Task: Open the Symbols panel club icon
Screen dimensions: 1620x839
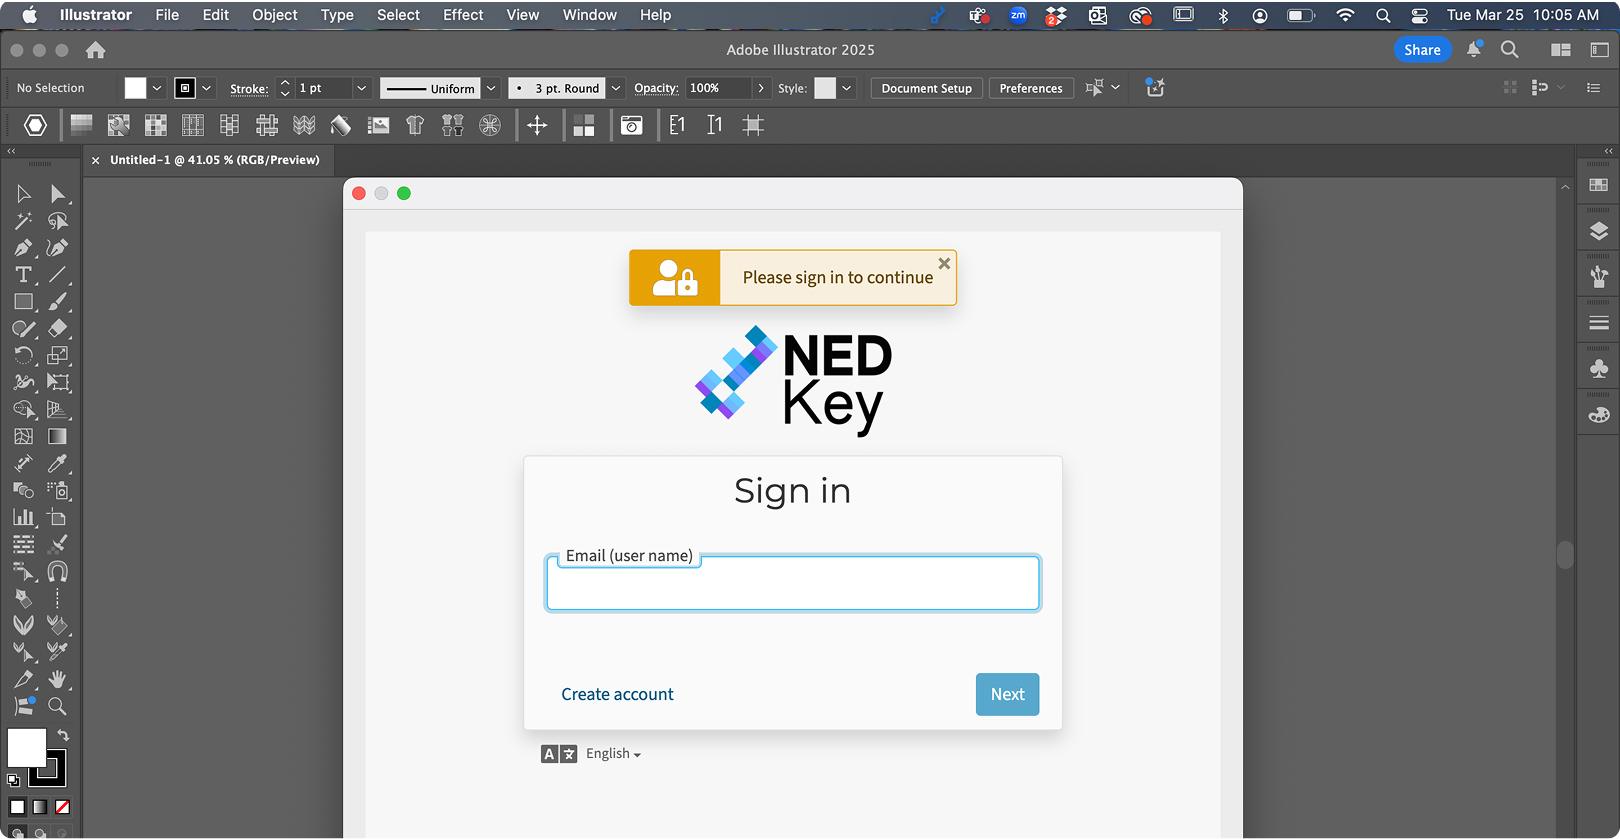Action: pos(1599,369)
